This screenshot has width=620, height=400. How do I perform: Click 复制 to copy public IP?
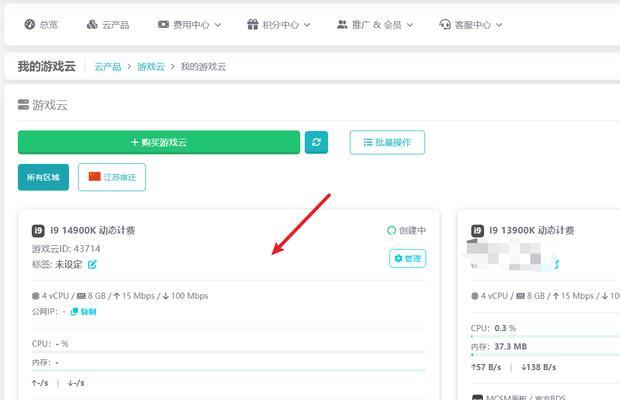(x=83, y=312)
